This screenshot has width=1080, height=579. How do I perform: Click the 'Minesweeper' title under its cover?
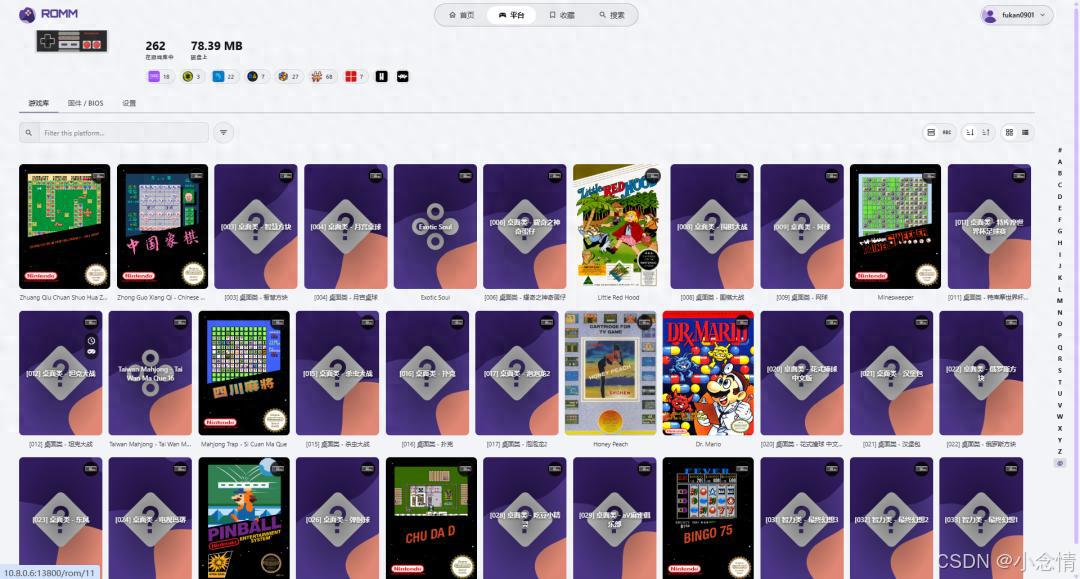pyautogui.click(x=895, y=297)
